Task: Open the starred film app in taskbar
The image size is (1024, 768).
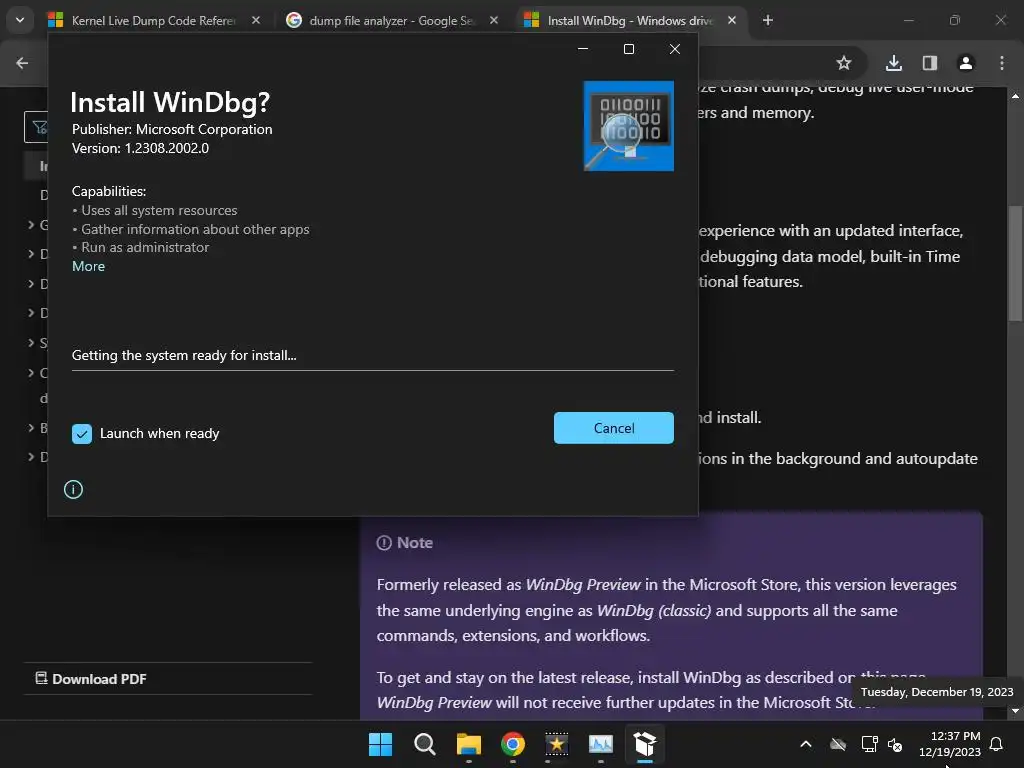Action: tap(556, 744)
